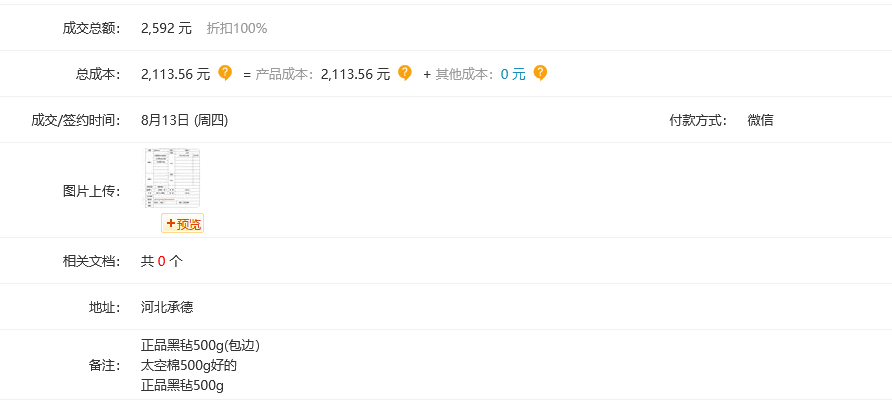
Task: Select the 微信 payment method value
Action: pyautogui.click(x=761, y=121)
